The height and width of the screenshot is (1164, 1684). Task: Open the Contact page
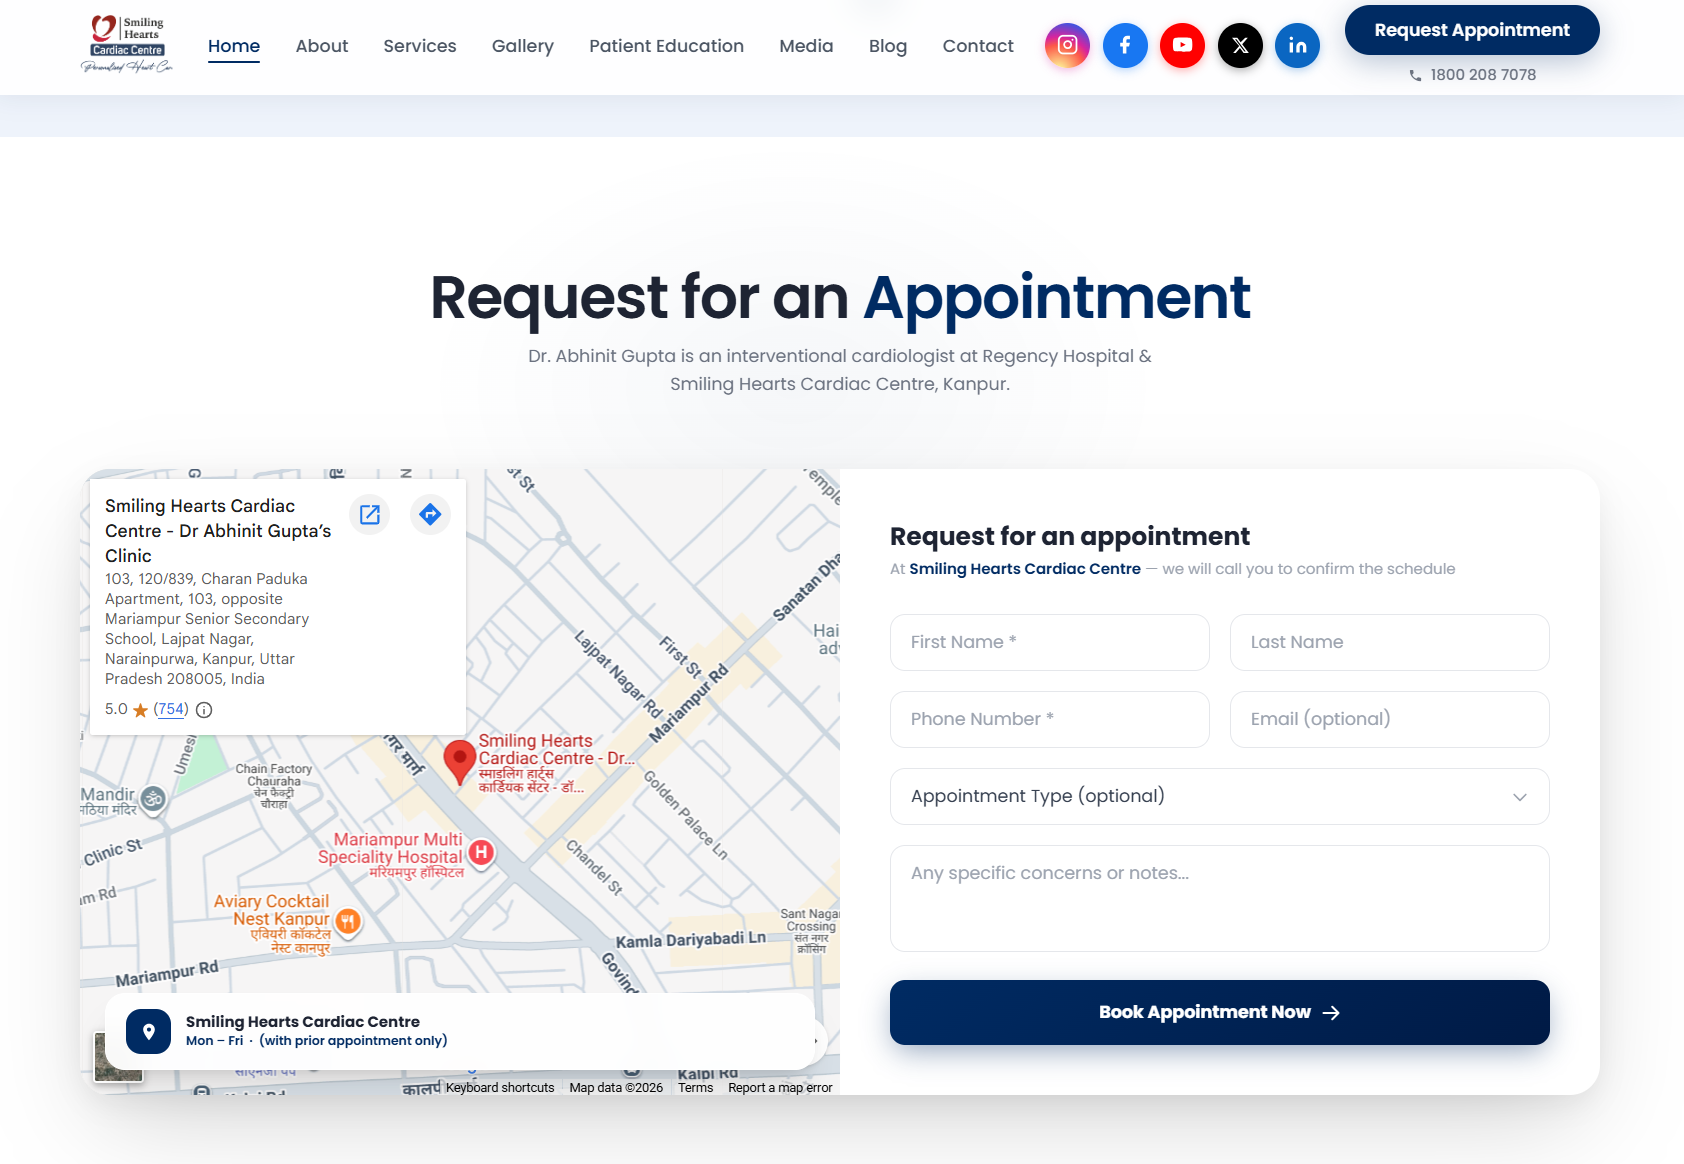pyautogui.click(x=978, y=46)
